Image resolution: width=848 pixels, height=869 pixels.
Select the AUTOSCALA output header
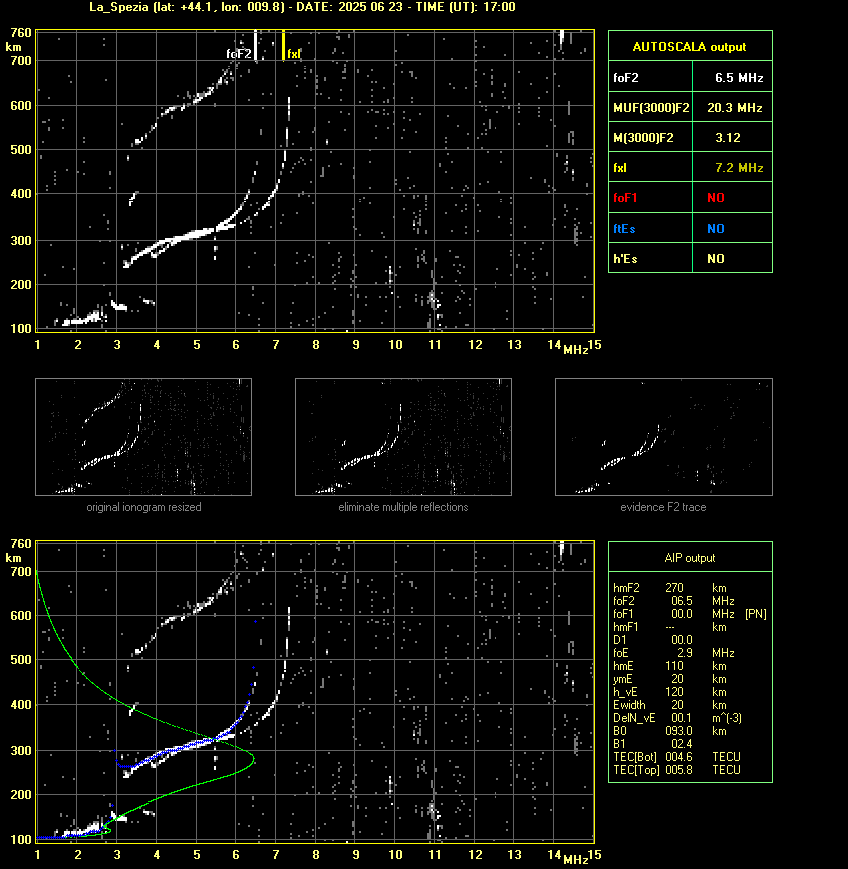click(690, 46)
